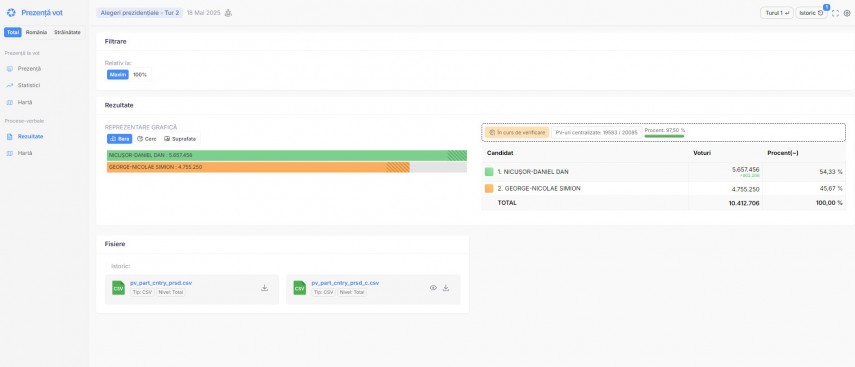The width and height of the screenshot is (855, 367).
Task: Open Statistici from sidebar
Action: click(x=29, y=86)
